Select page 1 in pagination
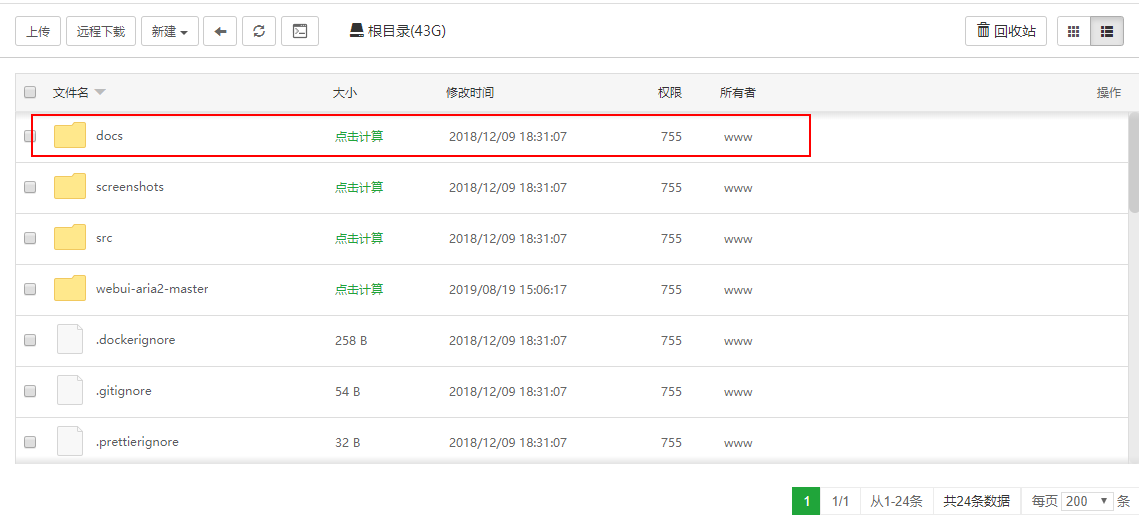This screenshot has height=532, width=1139. pos(806,501)
